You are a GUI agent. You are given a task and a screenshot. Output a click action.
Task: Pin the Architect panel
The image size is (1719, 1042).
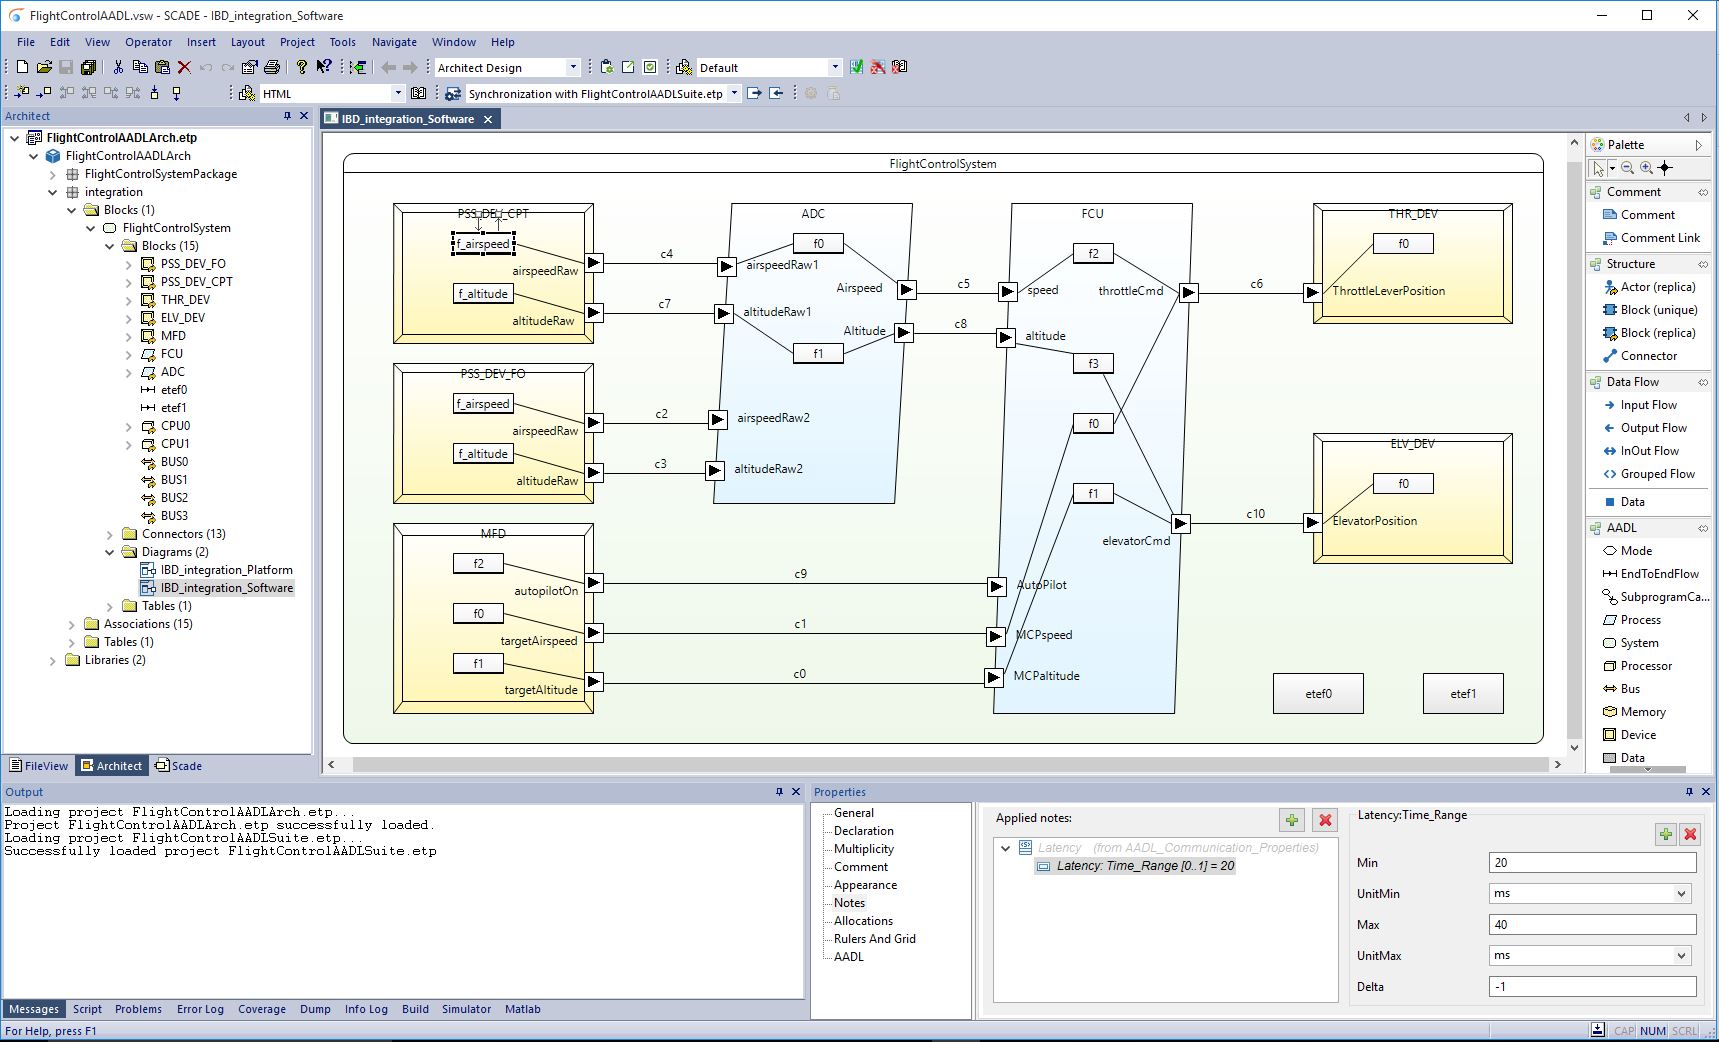click(287, 116)
